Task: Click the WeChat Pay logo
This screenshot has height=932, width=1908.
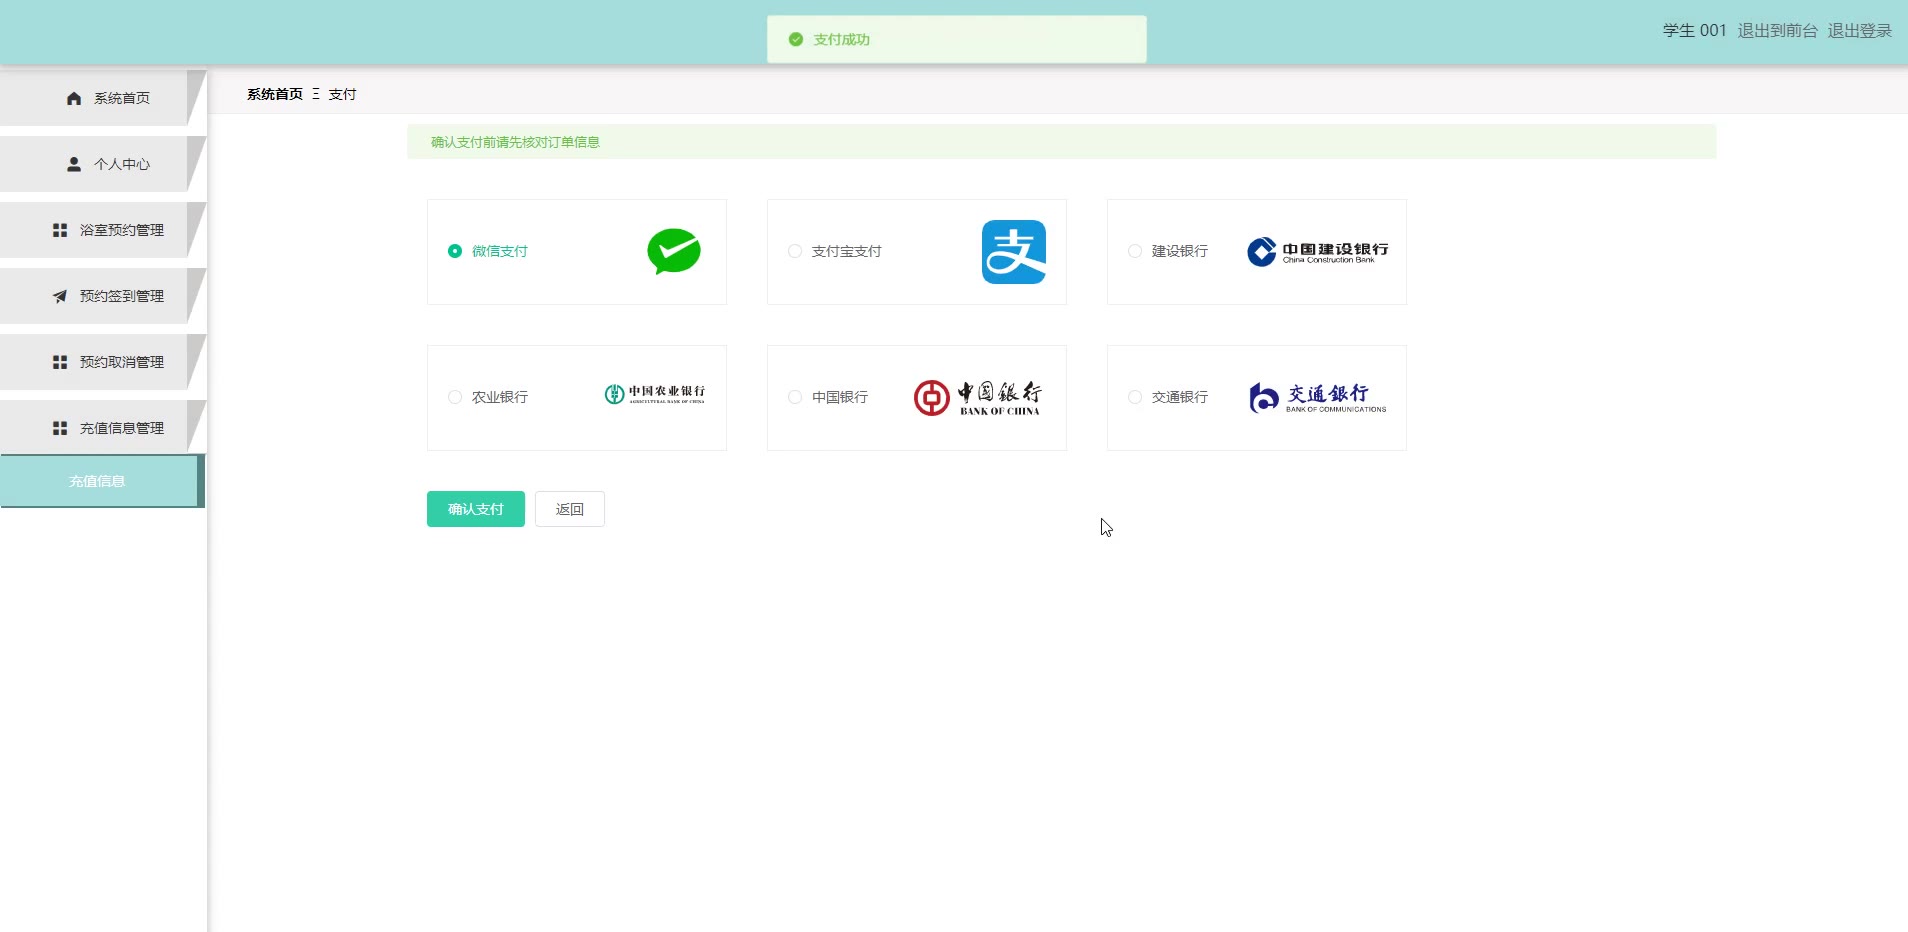Action: 674,252
